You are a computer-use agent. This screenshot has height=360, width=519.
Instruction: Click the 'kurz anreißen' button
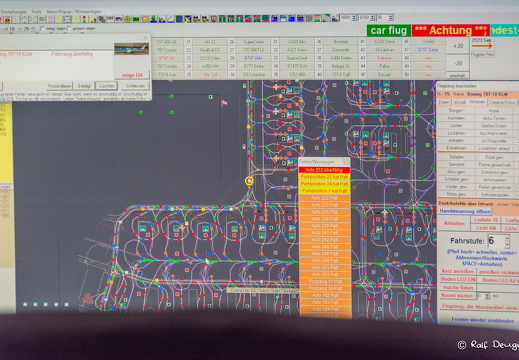tap(458, 272)
